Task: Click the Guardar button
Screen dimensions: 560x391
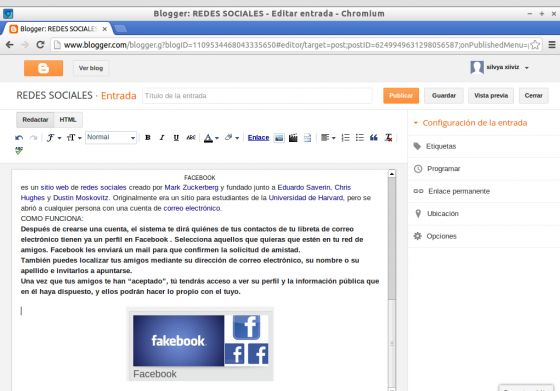Action: pyautogui.click(x=444, y=96)
